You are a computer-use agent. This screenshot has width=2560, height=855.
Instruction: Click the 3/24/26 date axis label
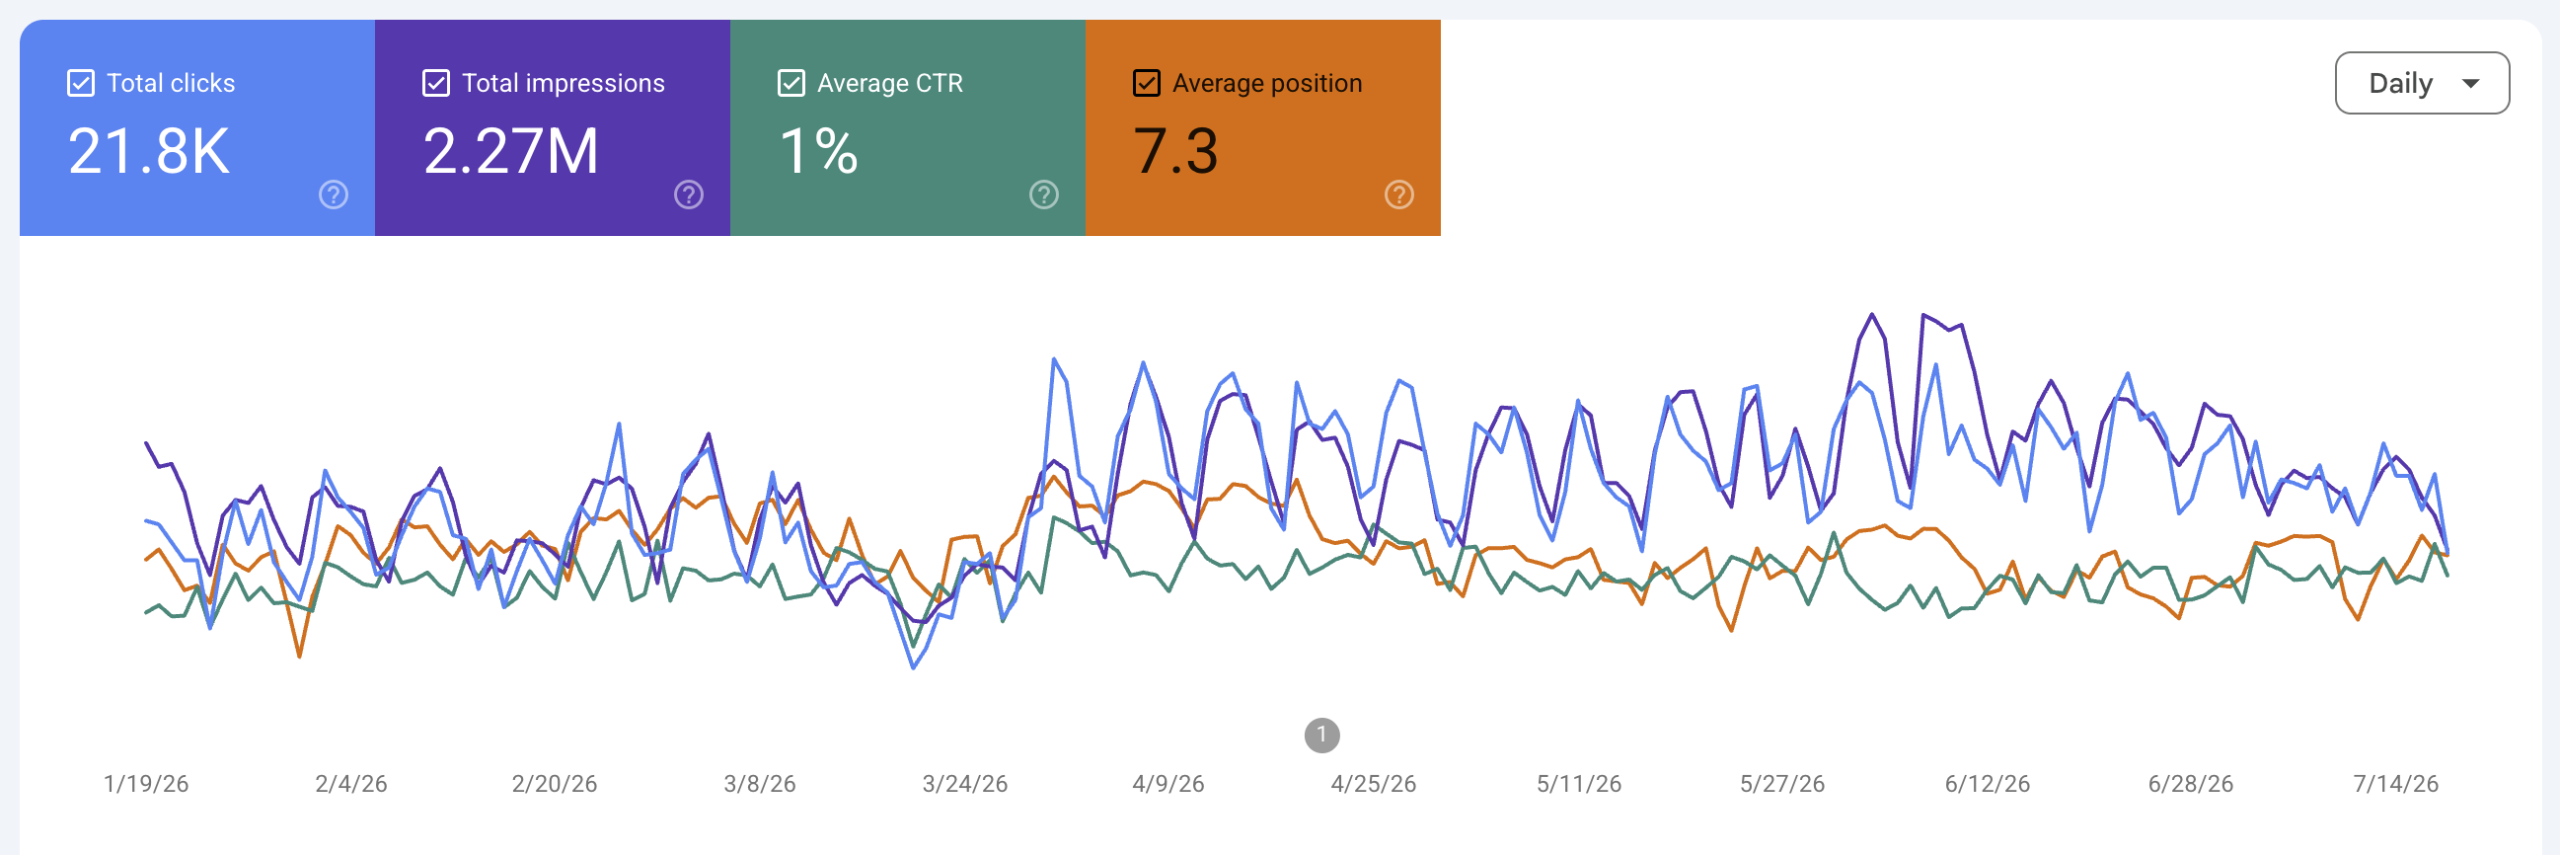point(965,784)
